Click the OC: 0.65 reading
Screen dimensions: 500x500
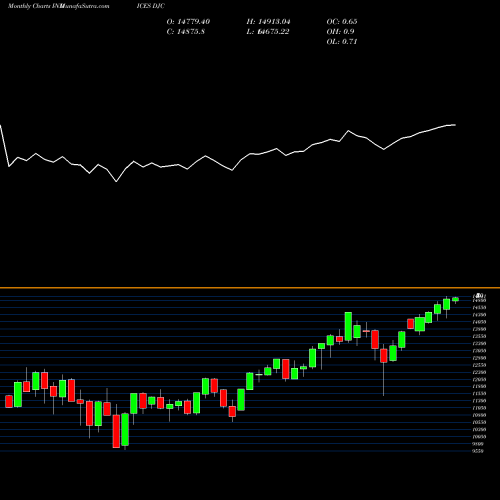tap(342, 22)
